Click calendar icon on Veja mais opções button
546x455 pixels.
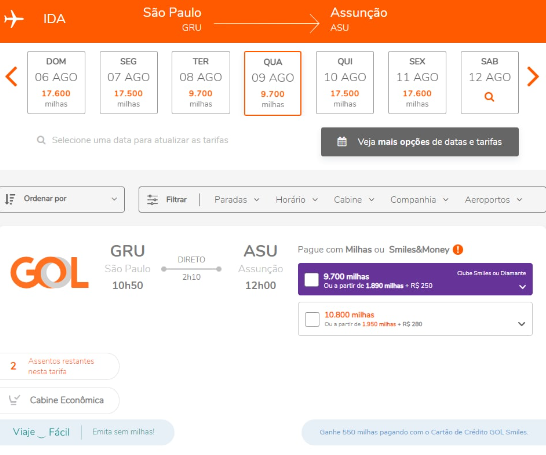[342, 142]
